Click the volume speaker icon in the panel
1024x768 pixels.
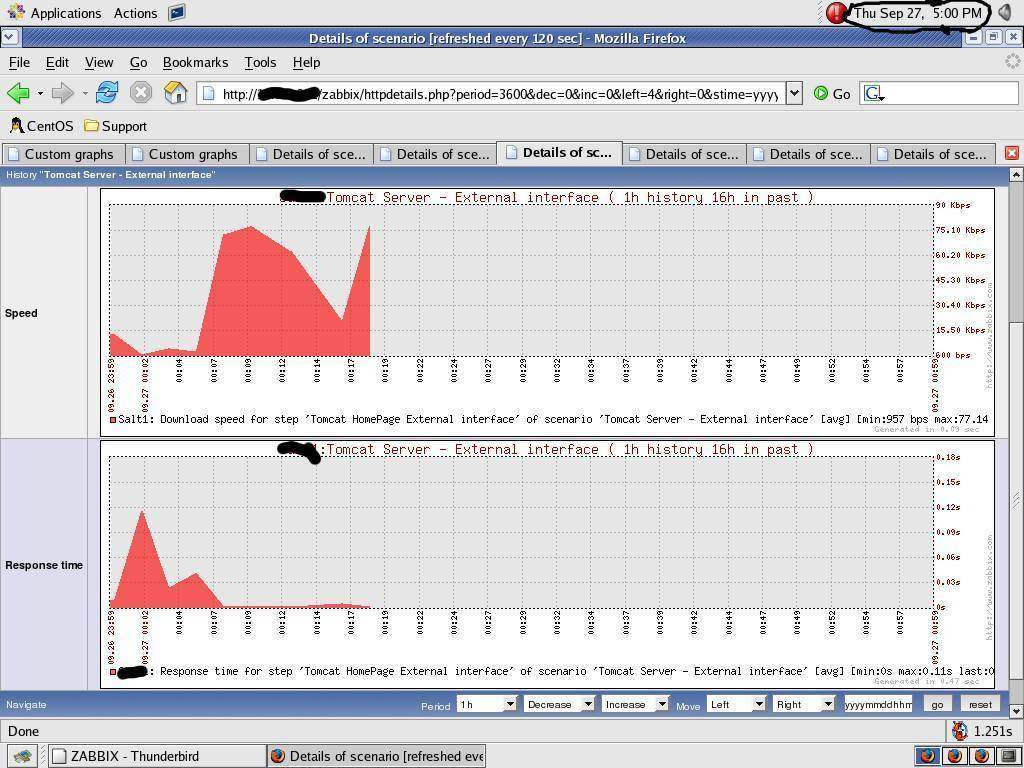(1004, 13)
